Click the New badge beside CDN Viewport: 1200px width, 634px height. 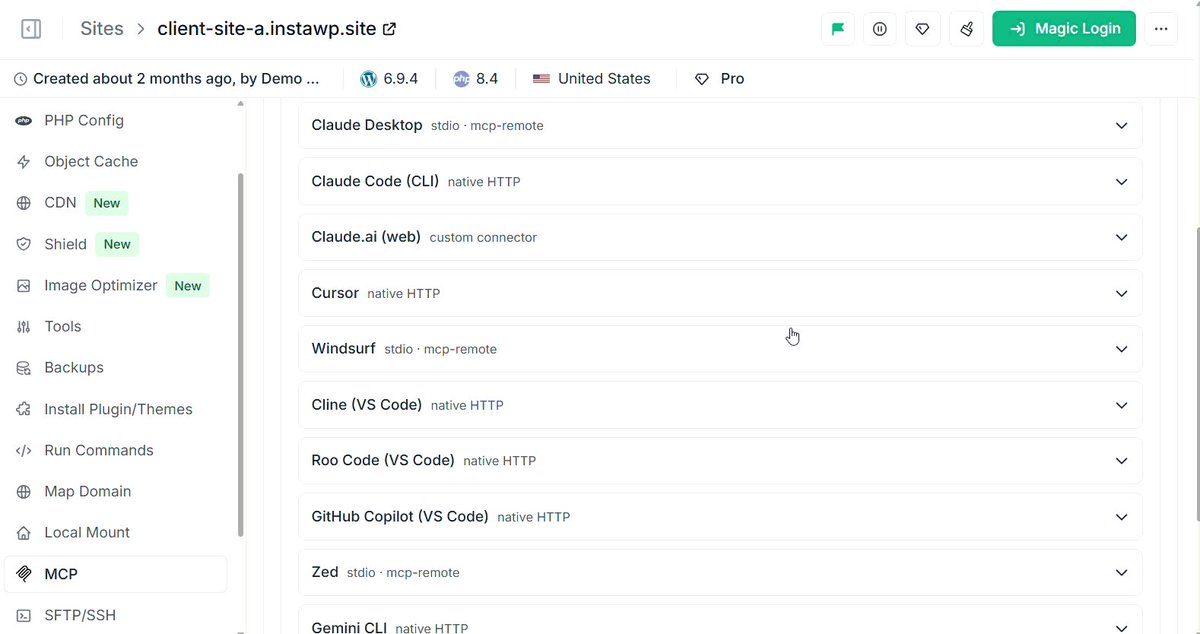[x=107, y=203]
